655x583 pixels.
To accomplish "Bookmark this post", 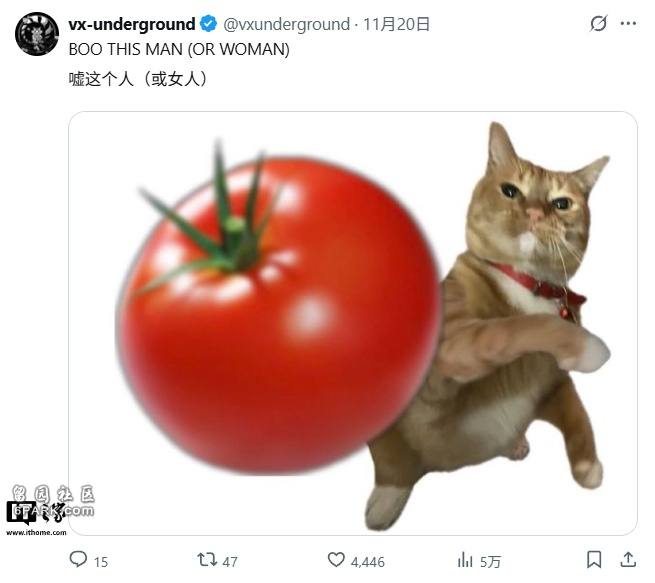I will point(594,560).
